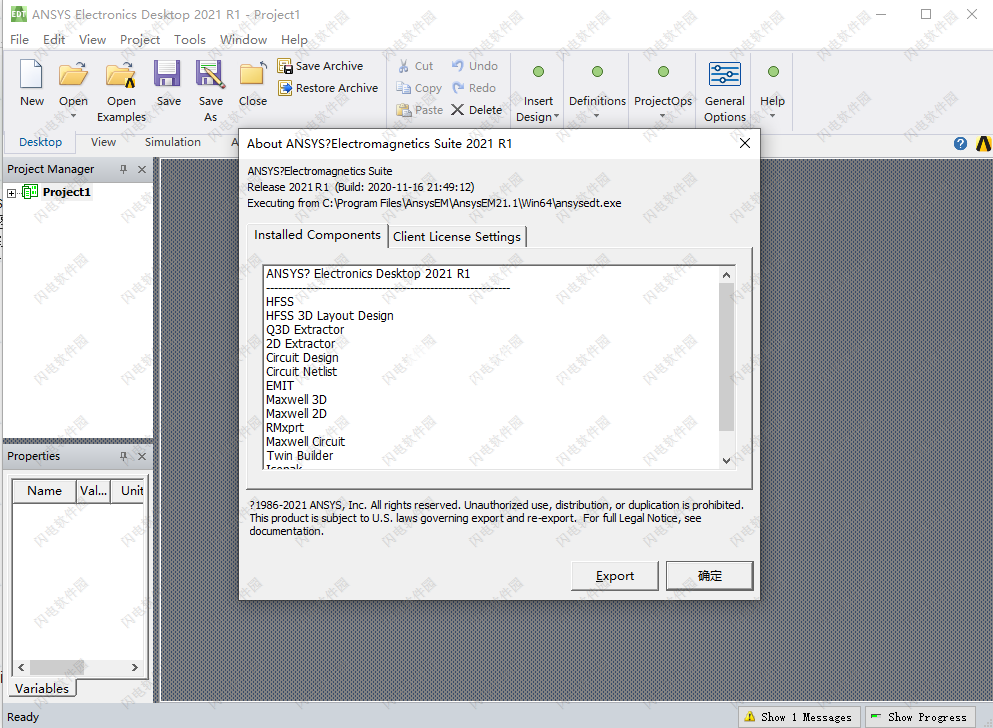The width and height of the screenshot is (993, 728).
Task: Click the 确定 button
Action: point(709,576)
